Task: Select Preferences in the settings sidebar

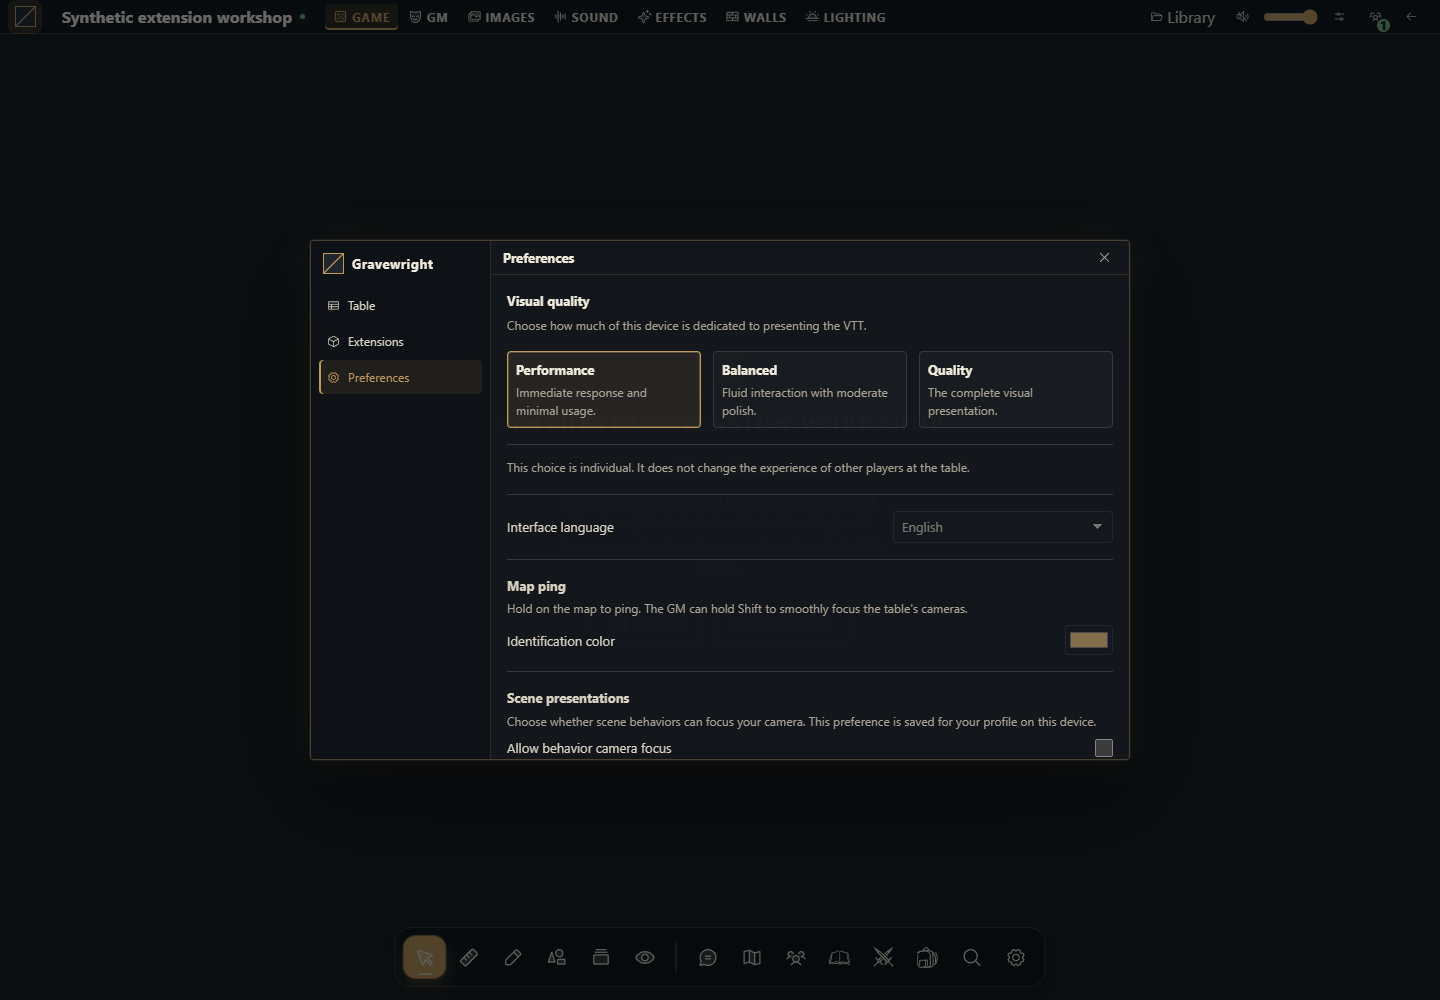Action: click(400, 377)
